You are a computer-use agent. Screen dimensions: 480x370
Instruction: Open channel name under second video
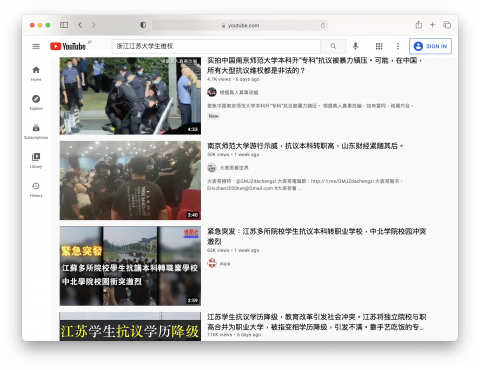[x=234, y=168]
